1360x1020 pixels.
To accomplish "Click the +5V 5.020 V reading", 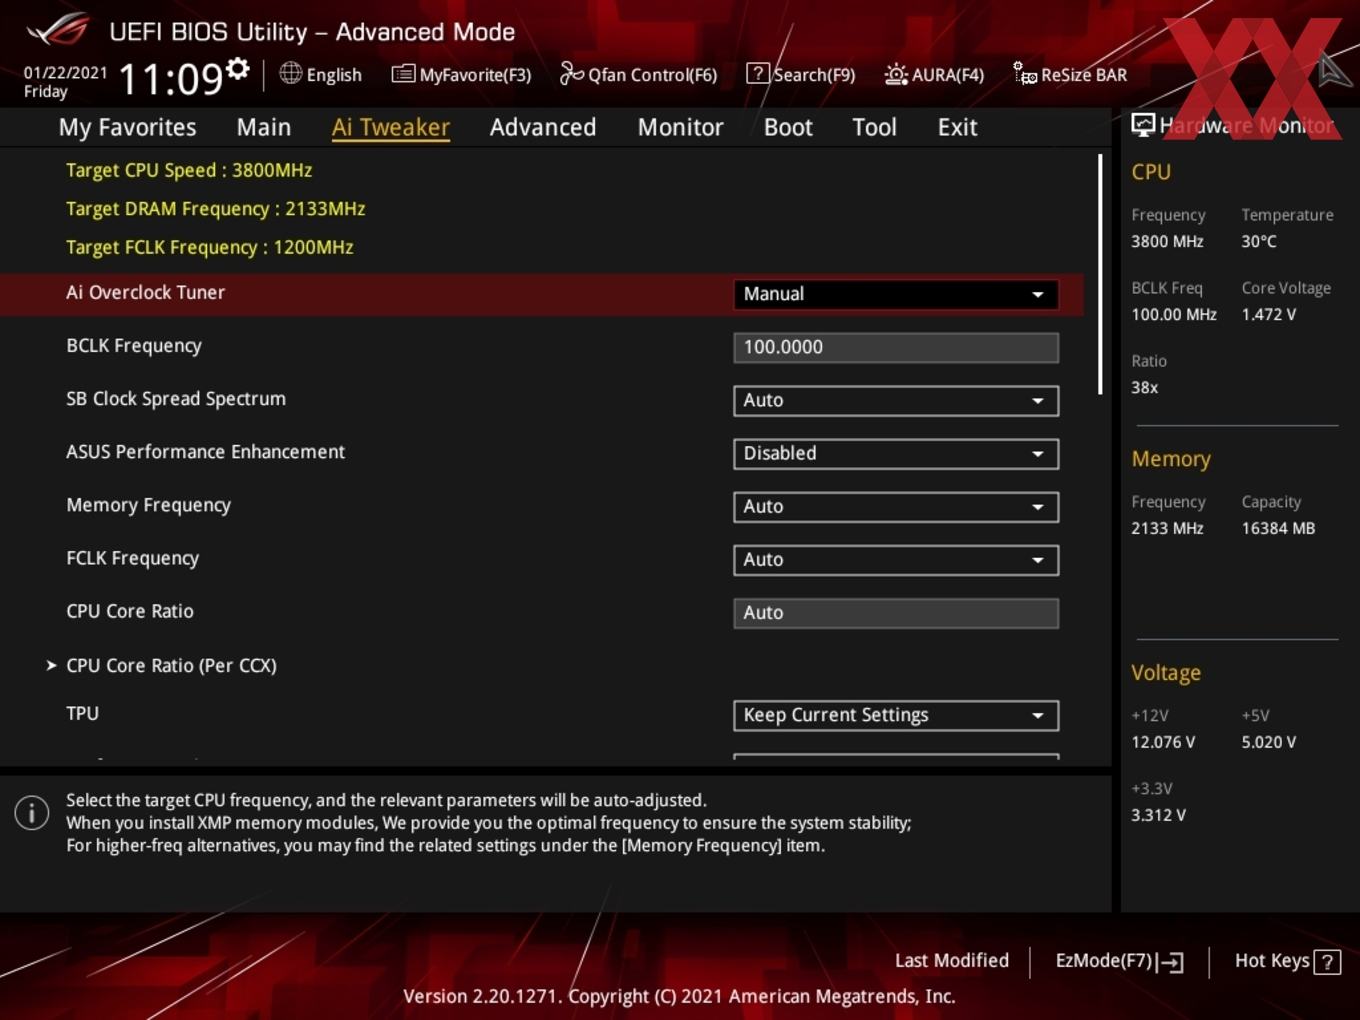I will [1268, 742].
